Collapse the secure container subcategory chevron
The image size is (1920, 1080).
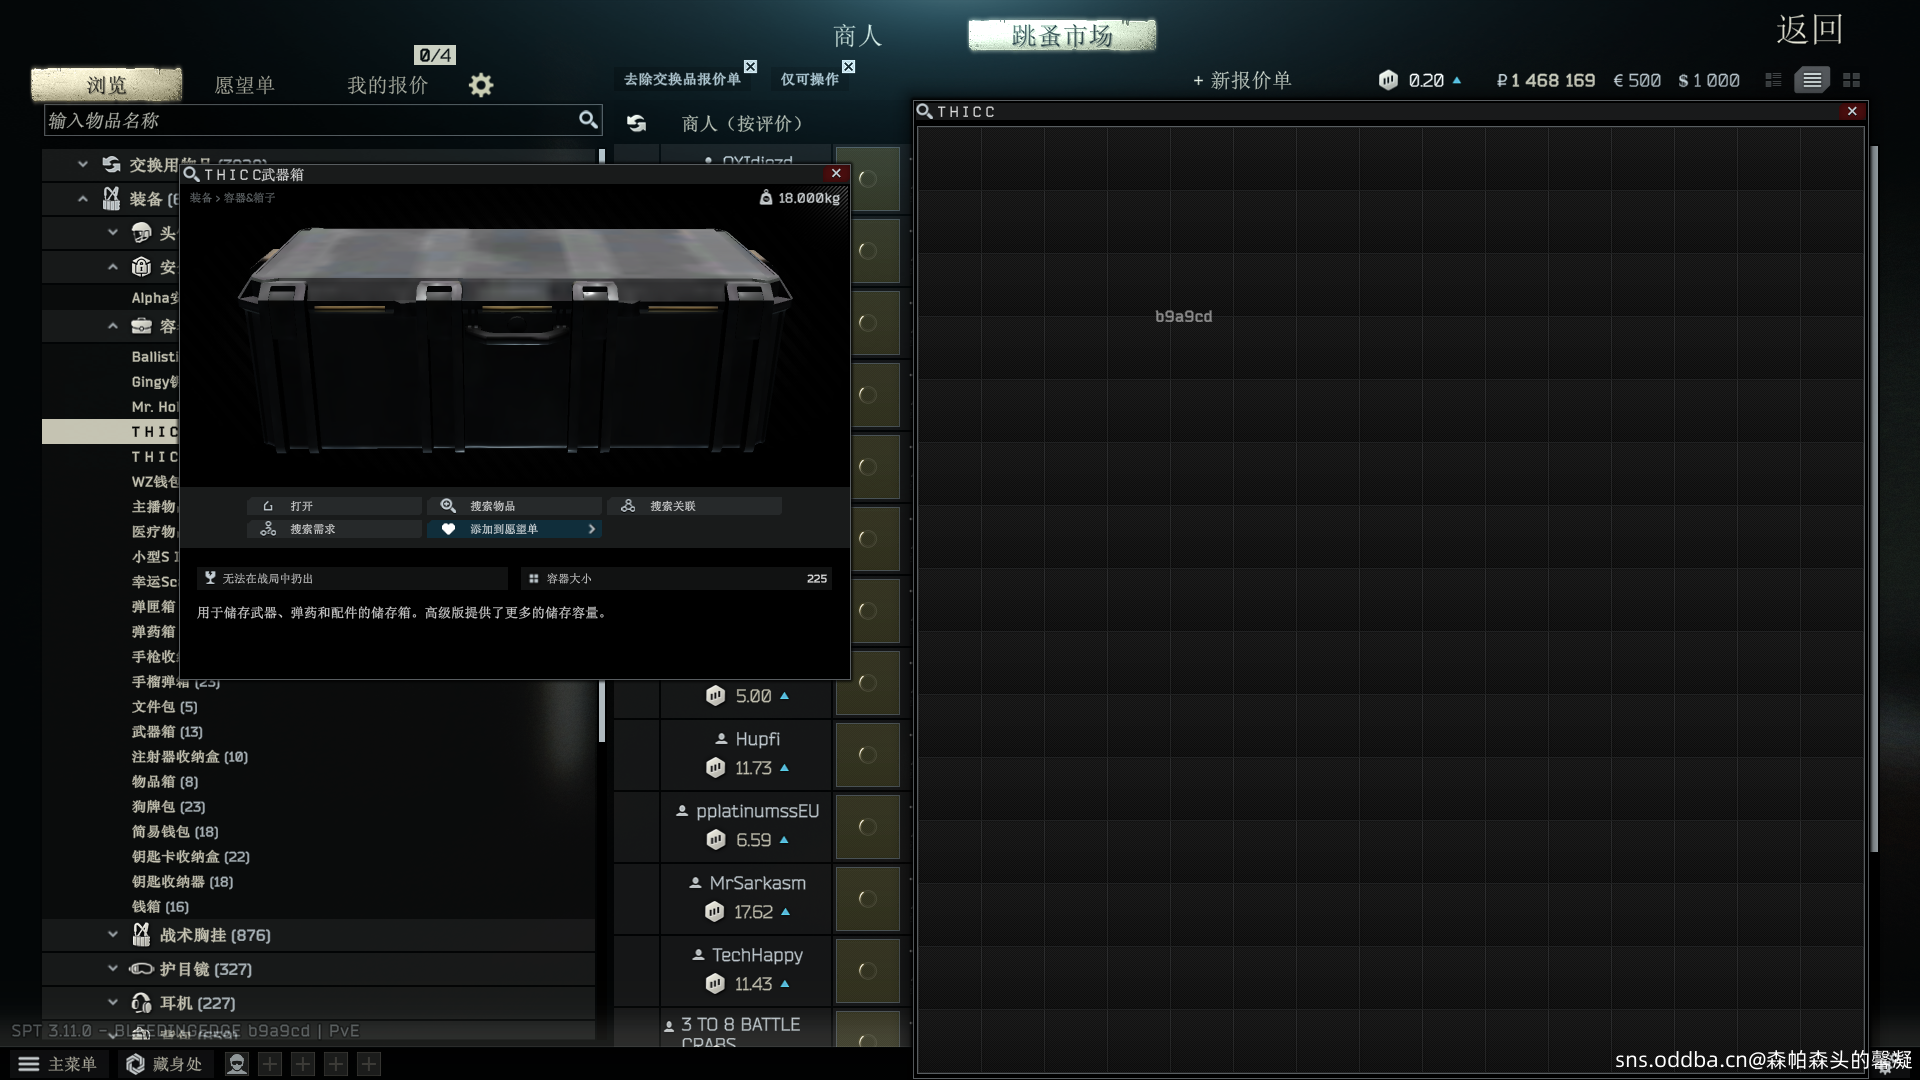pos(113,267)
